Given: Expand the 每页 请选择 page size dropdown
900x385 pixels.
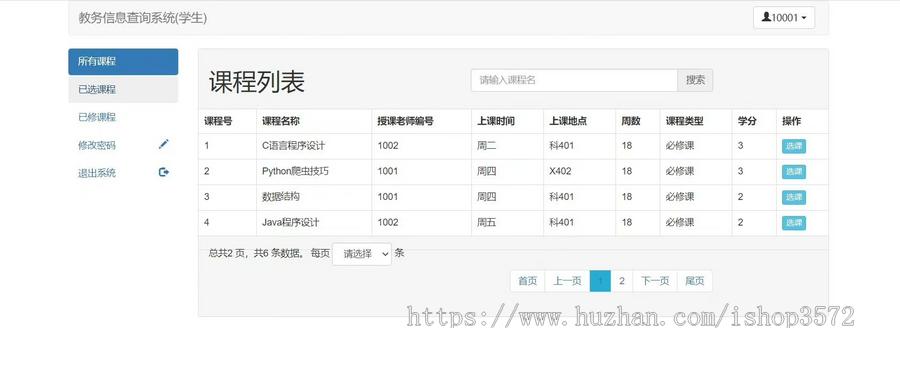Looking at the screenshot, I should (x=362, y=254).
